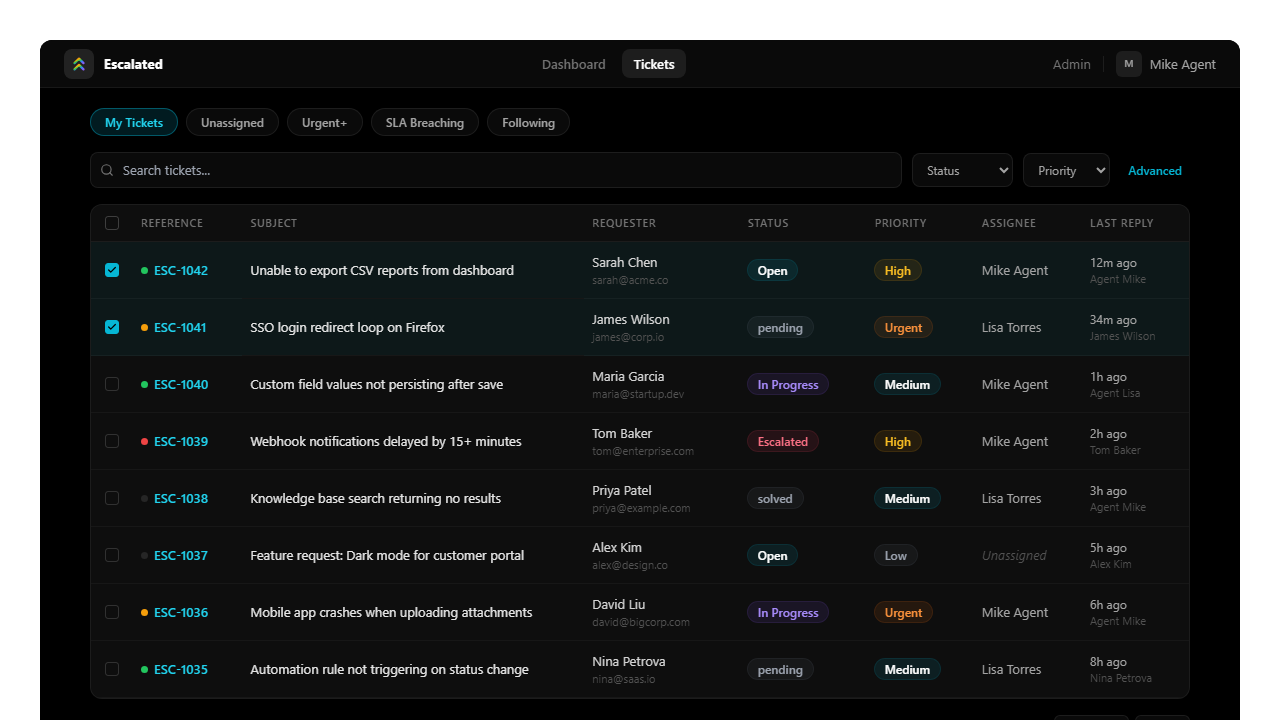
Task: Select the ESC-1039 row checkbox
Action: point(112,441)
